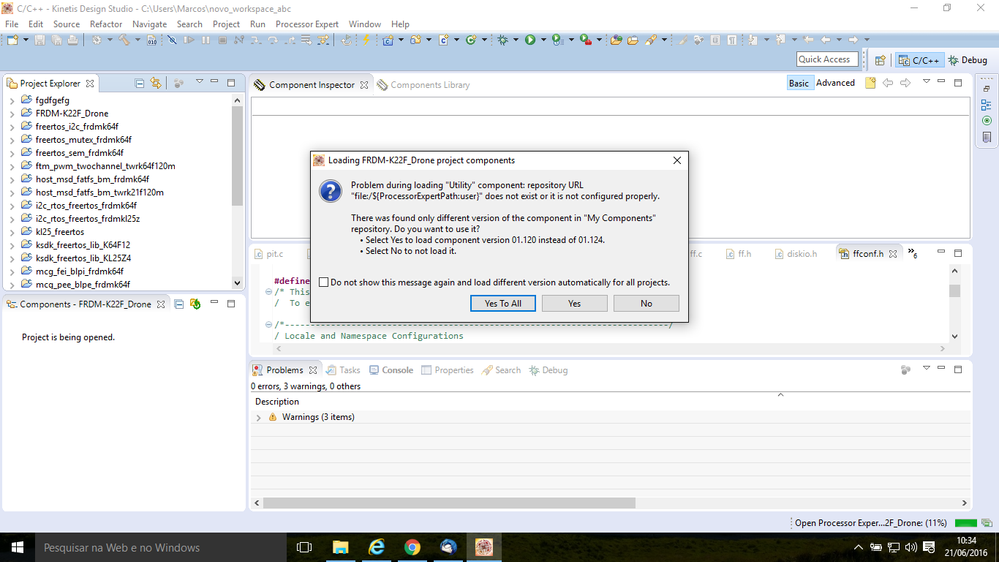The width and height of the screenshot is (999, 562).
Task: Click the No button in dialog
Action: (646, 303)
